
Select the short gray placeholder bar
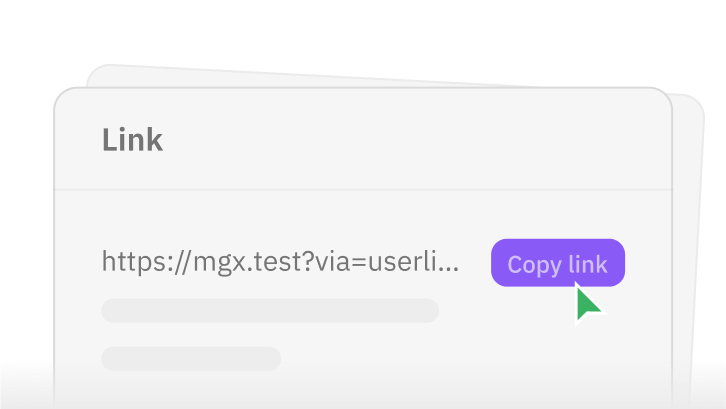point(191,358)
